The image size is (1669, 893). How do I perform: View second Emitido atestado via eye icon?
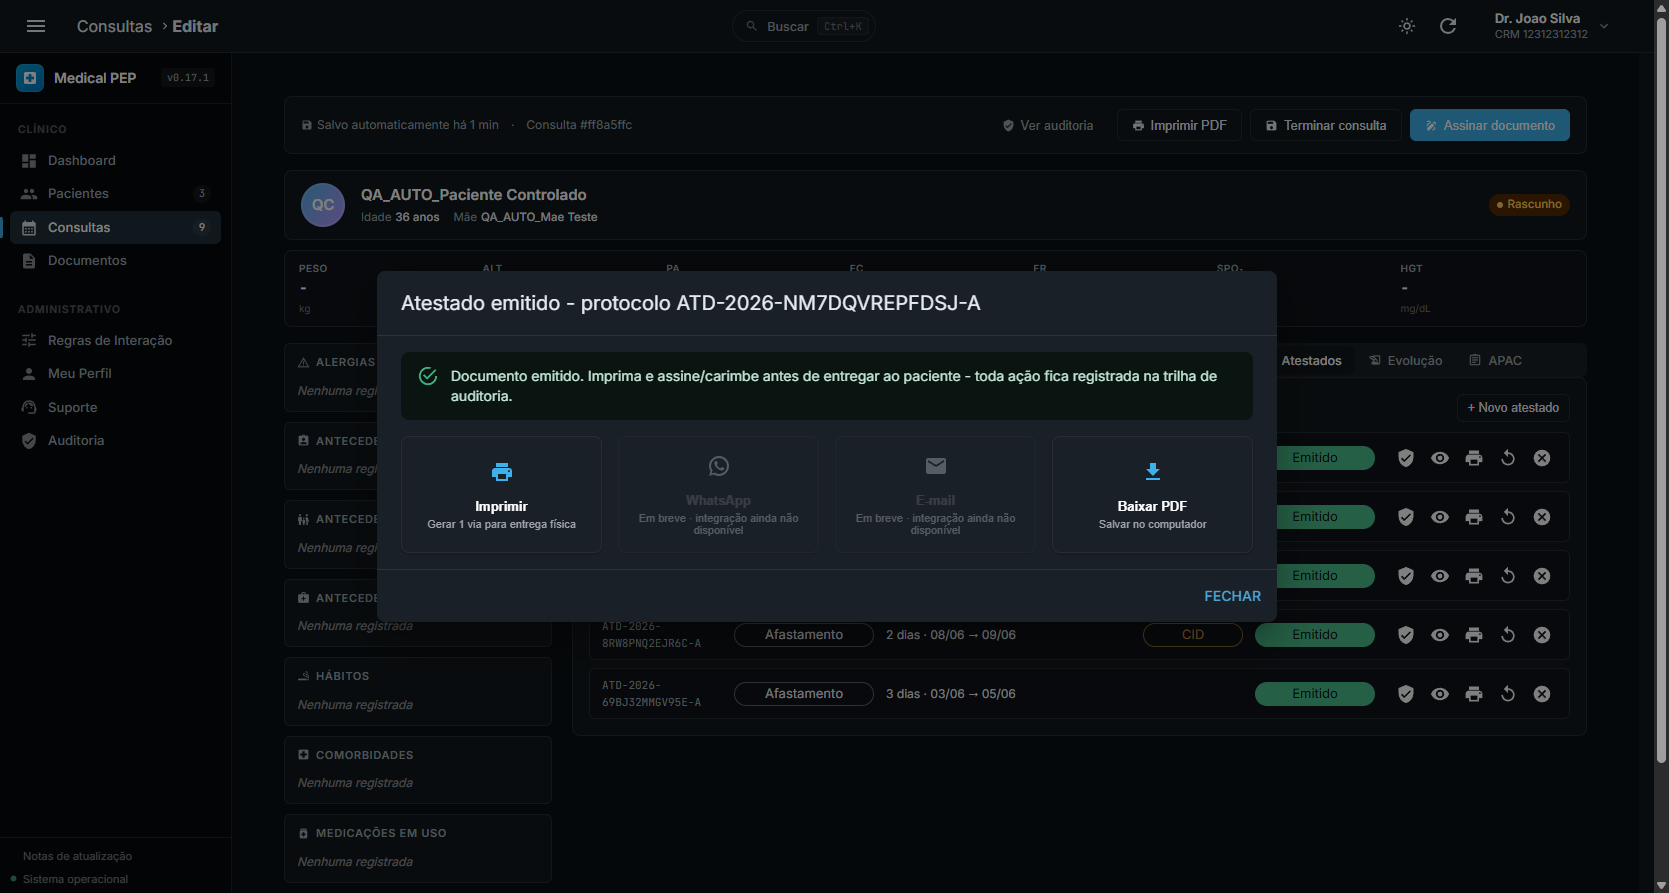click(1440, 517)
